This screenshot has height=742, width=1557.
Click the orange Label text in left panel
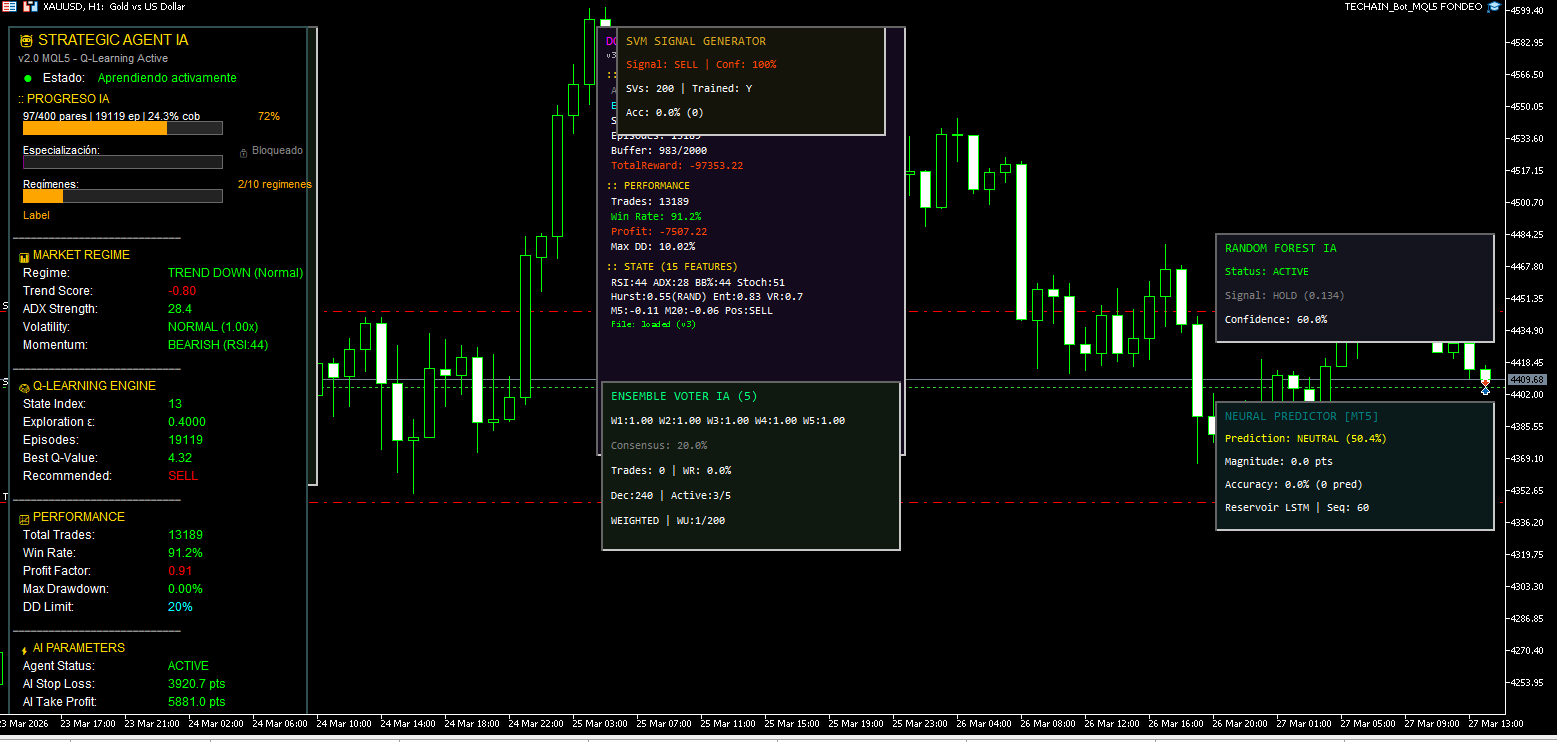tap(36, 215)
